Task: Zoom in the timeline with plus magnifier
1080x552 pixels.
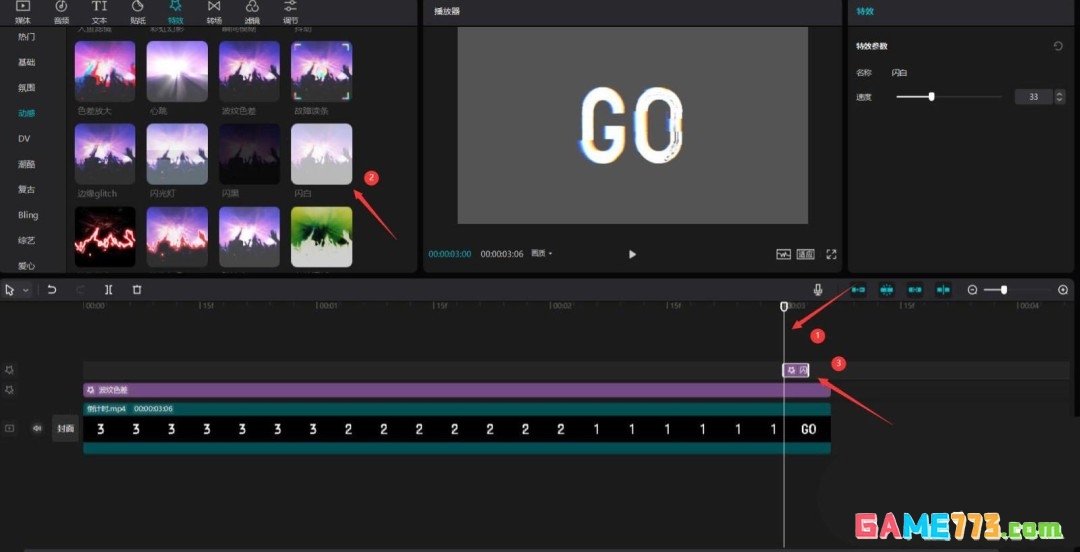Action: point(1063,290)
